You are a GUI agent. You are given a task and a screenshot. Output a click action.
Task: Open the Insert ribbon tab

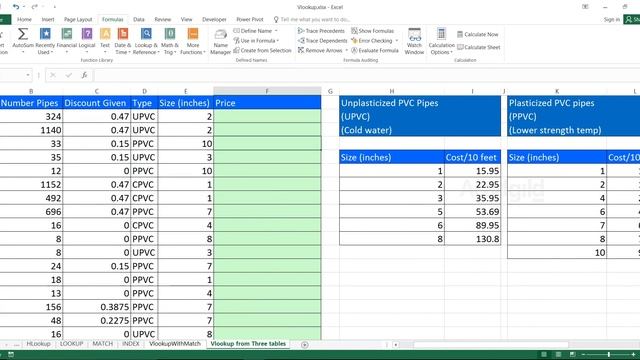[48, 19]
